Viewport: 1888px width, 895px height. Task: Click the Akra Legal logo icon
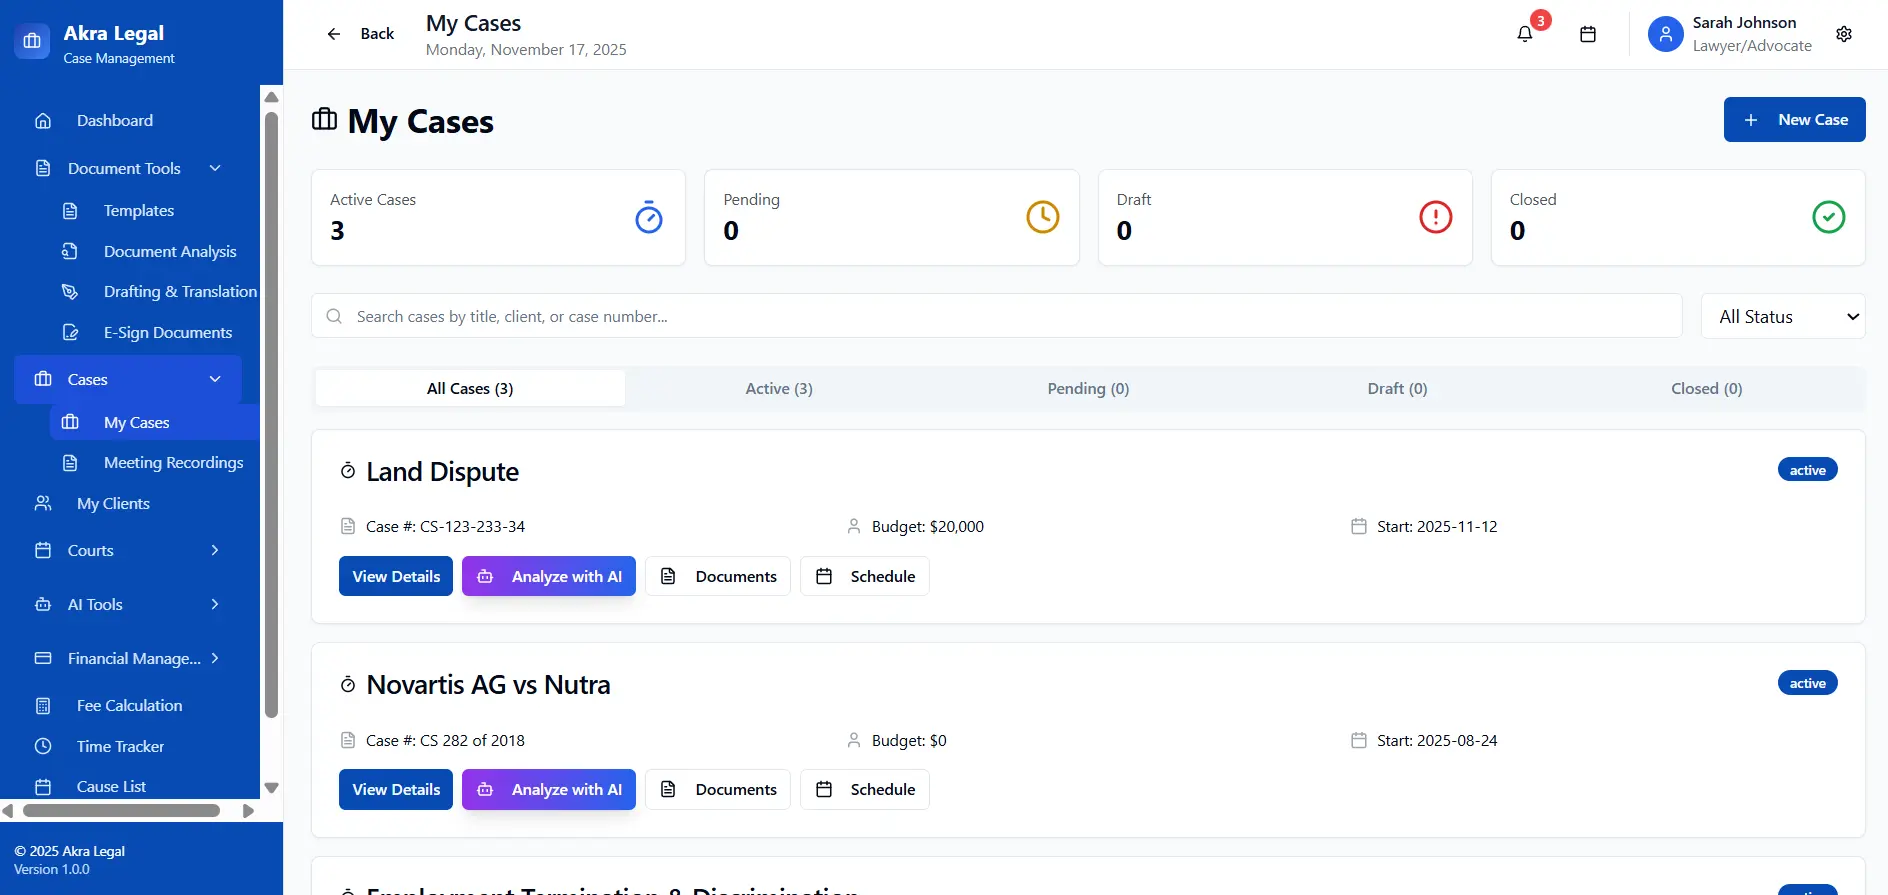[x=32, y=41]
